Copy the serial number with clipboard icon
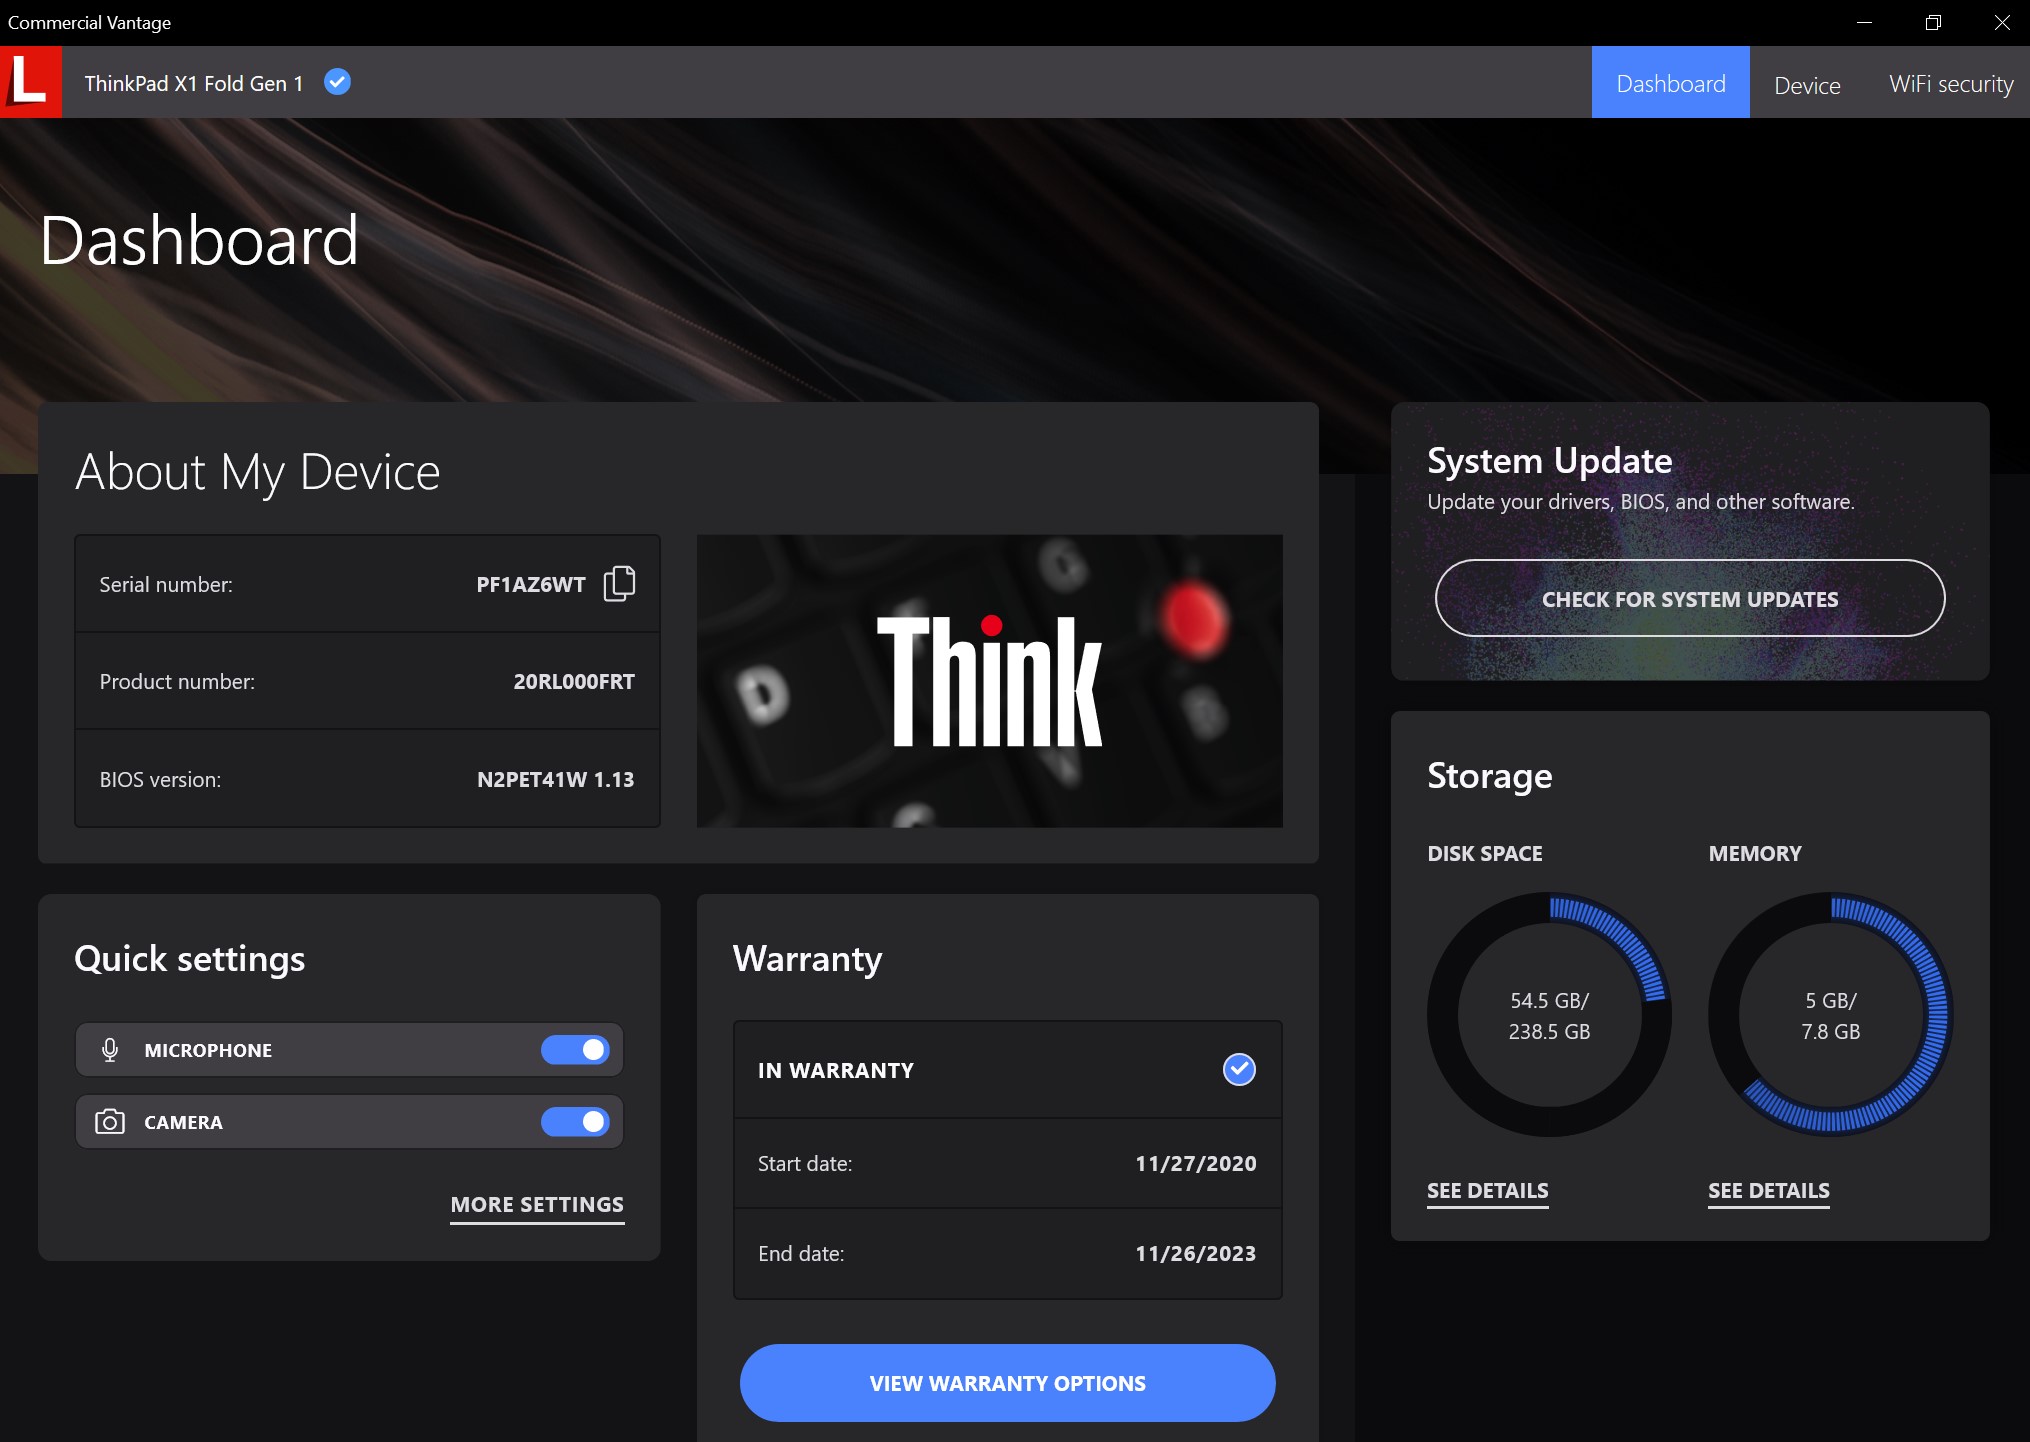The image size is (2030, 1442). click(x=619, y=583)
